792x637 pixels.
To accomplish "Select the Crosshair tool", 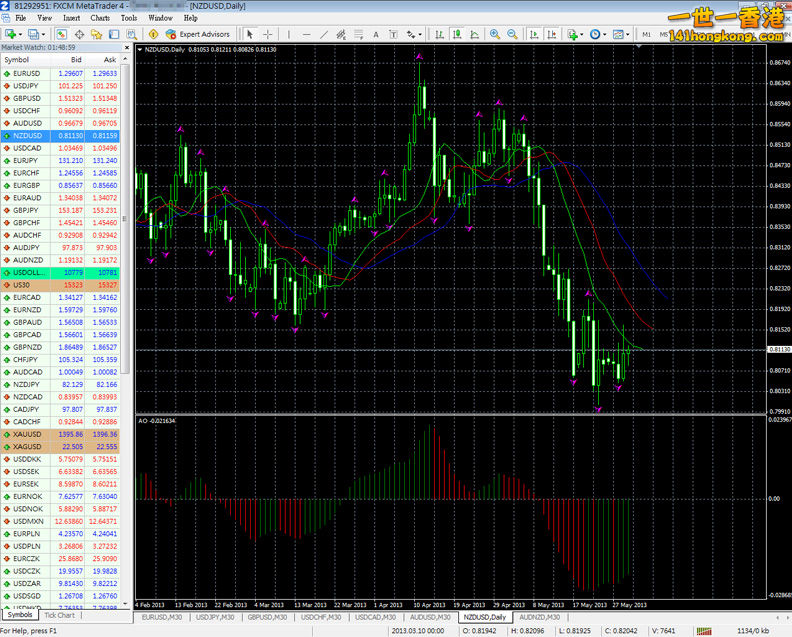I will (268, 34).
